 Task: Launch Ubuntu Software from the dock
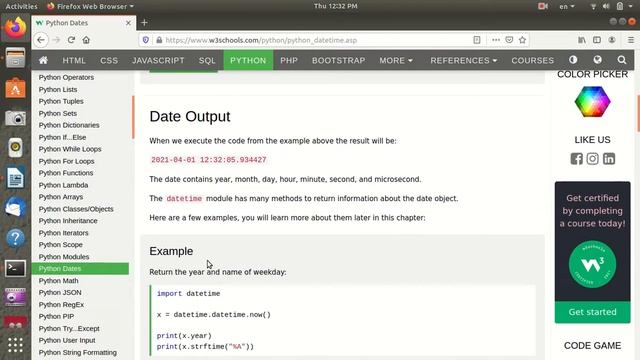(x=15, y=88)
